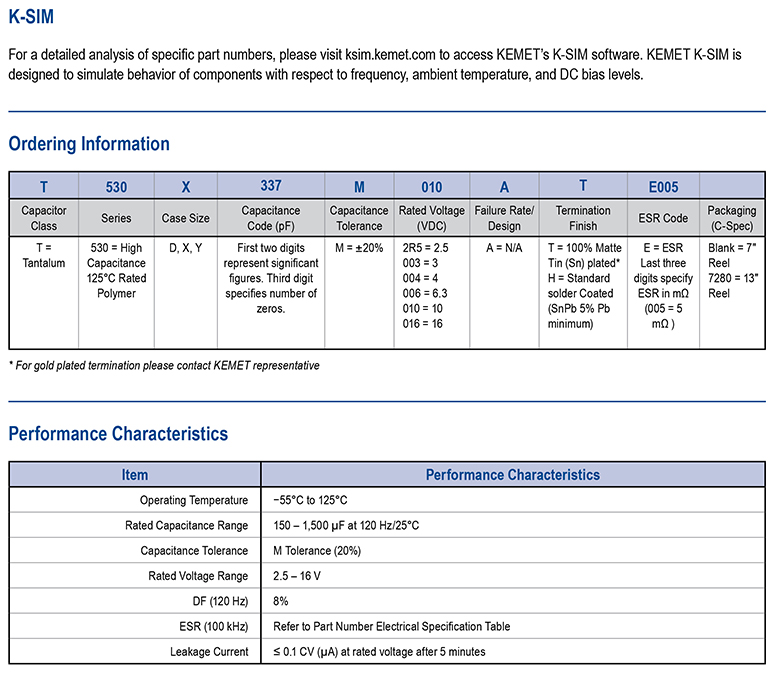Select the '530' series code cell

tap(116, 187)
